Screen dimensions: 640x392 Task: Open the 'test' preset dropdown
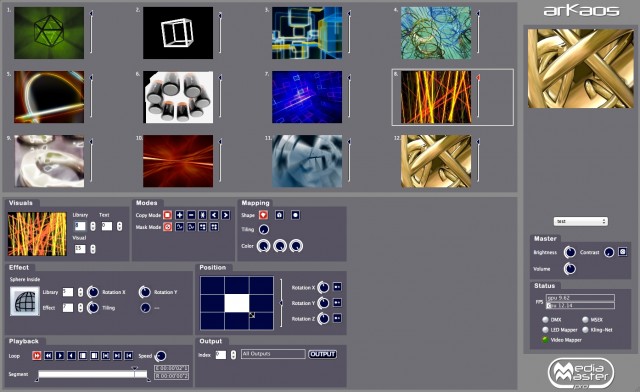coord(580,221)
